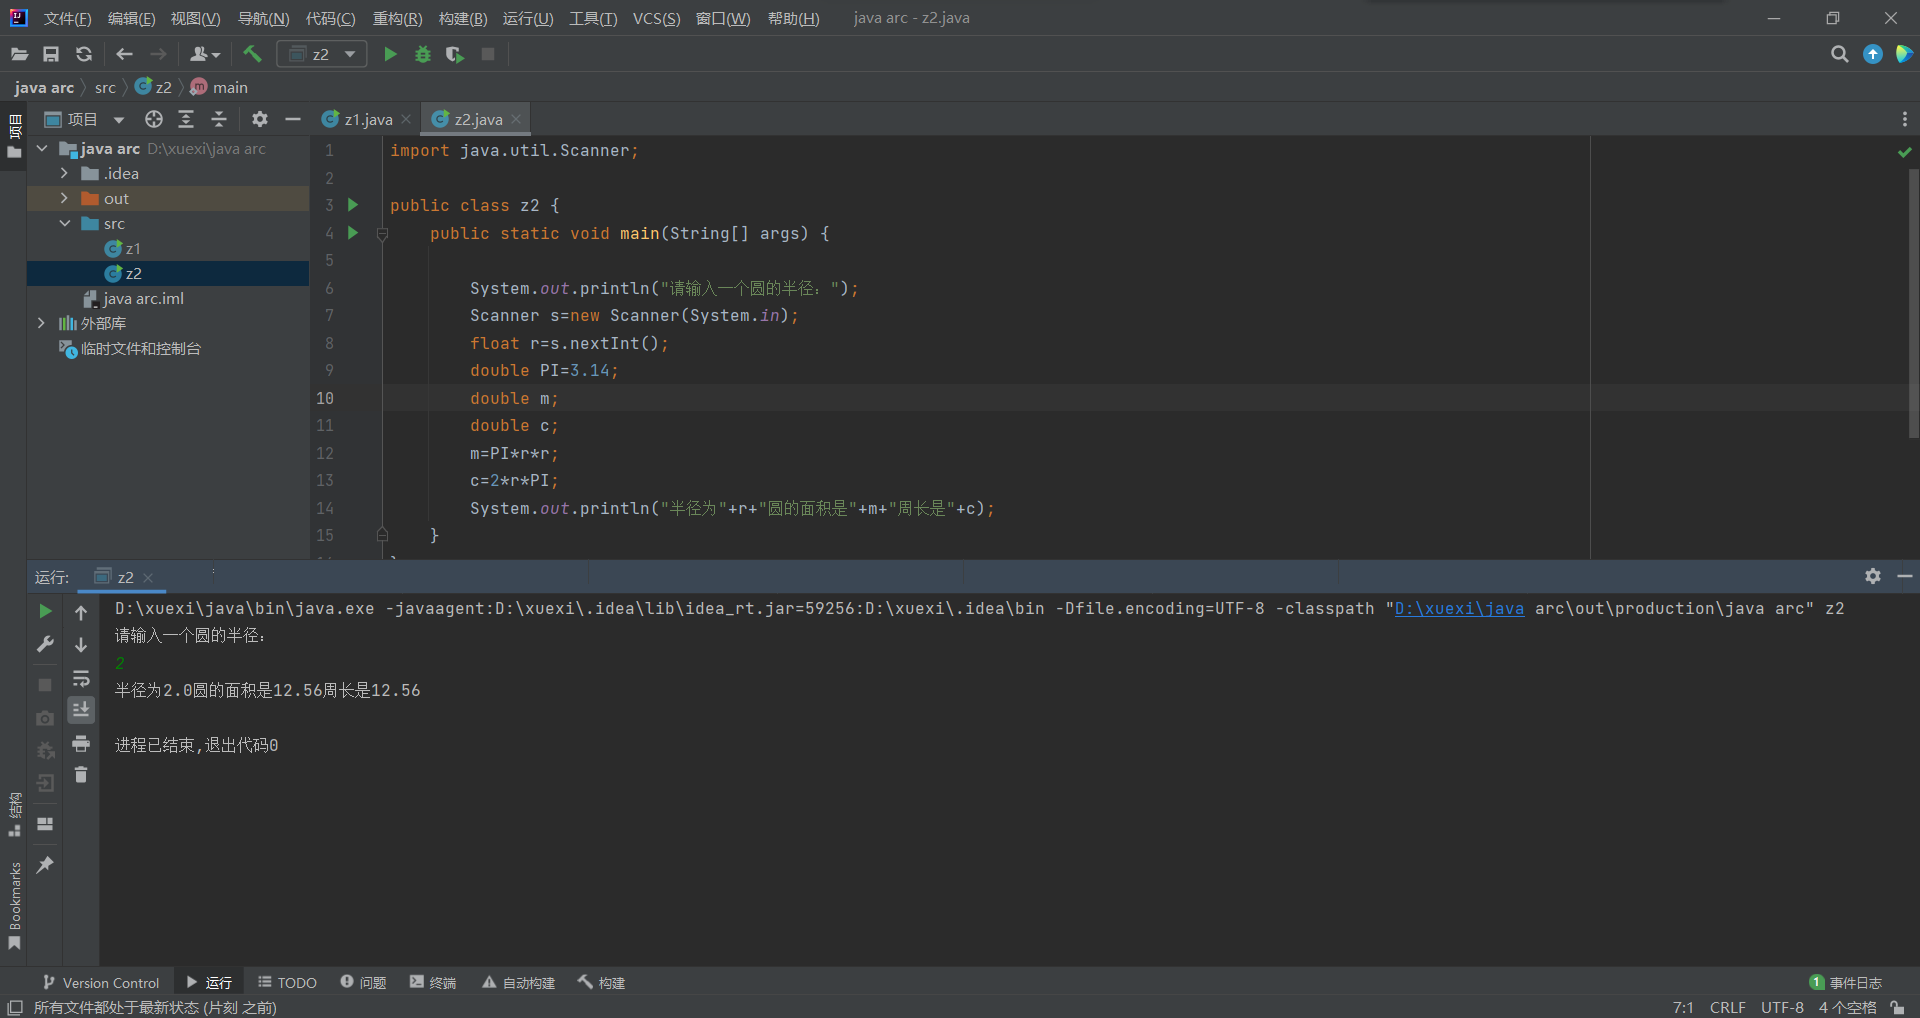
Task: Hide the project panel with minus icon
Action: point(293,119)
